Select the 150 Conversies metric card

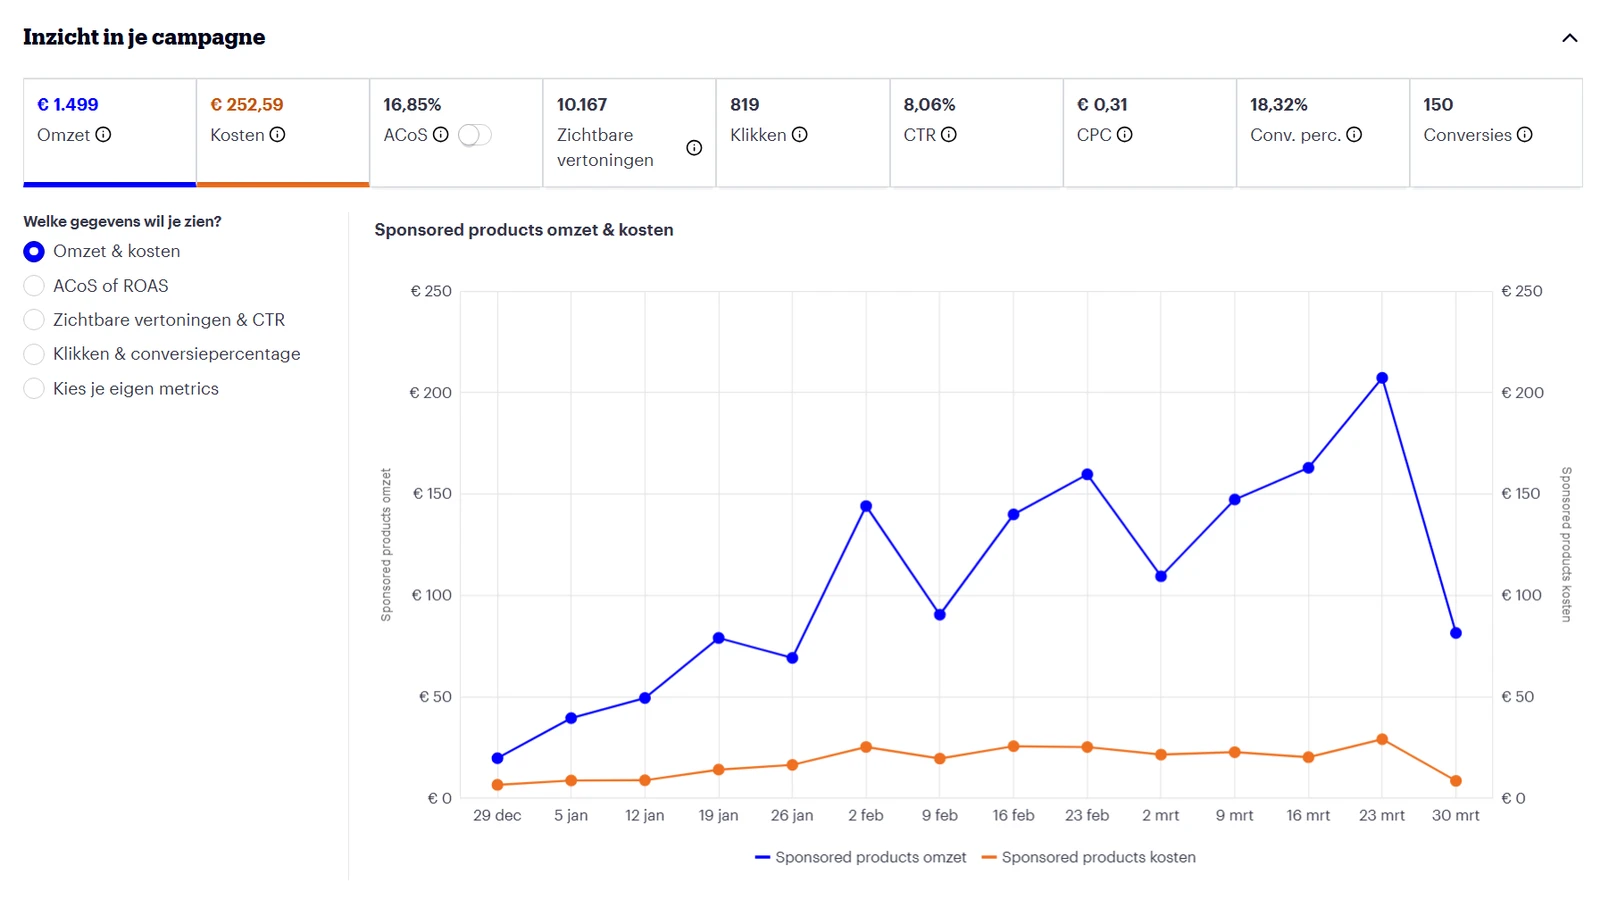(1496, 133)
